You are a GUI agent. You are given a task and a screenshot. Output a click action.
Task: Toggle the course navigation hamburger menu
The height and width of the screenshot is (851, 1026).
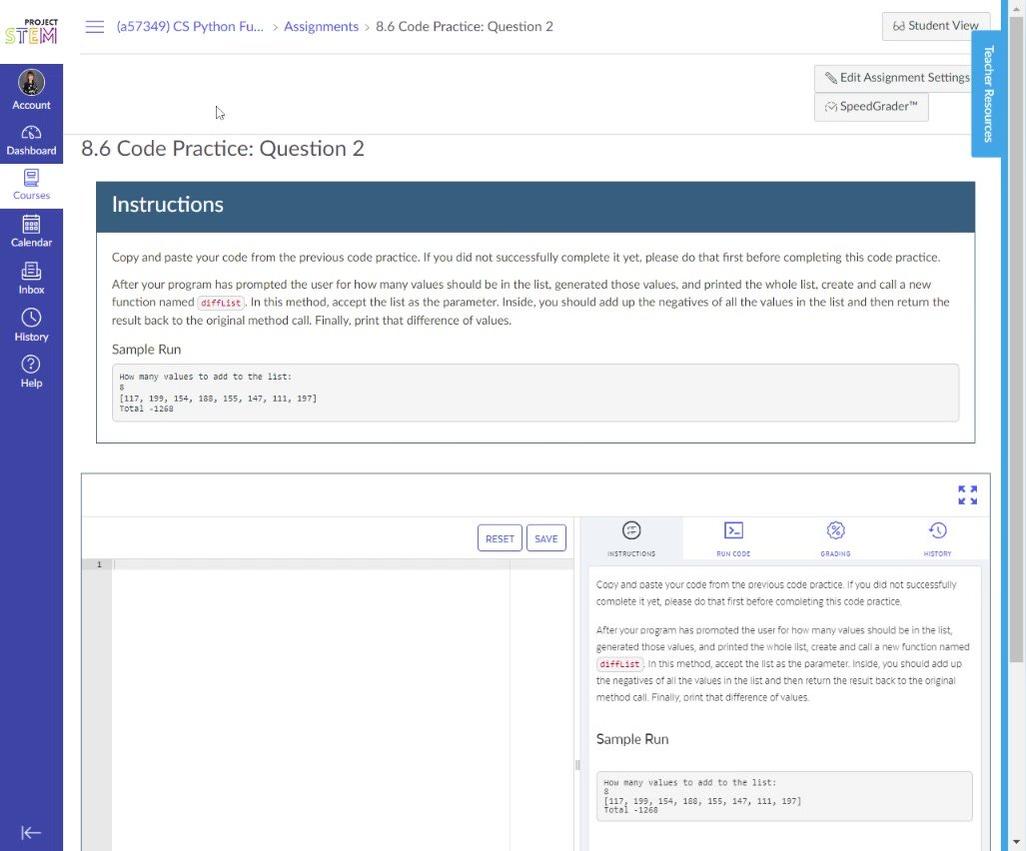pyautogui.click(x=95, y=27)
